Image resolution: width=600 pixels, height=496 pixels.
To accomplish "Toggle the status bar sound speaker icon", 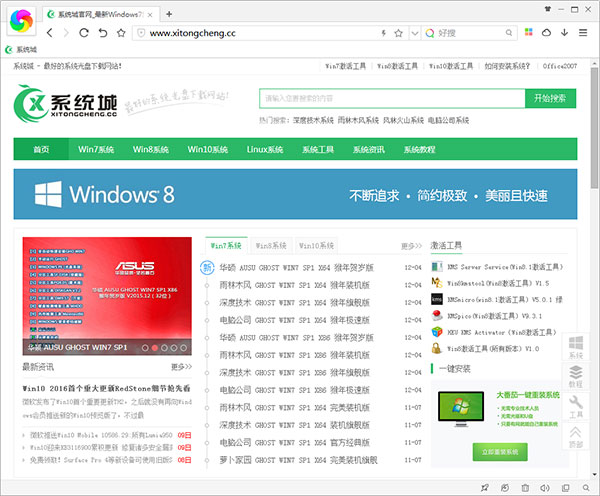I will click(545, 488).
